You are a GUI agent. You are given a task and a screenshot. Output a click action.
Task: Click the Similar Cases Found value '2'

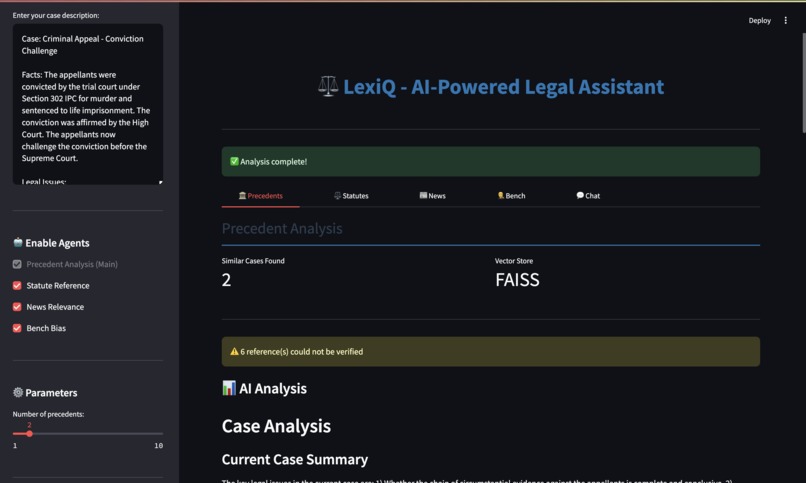coord(226,280)
